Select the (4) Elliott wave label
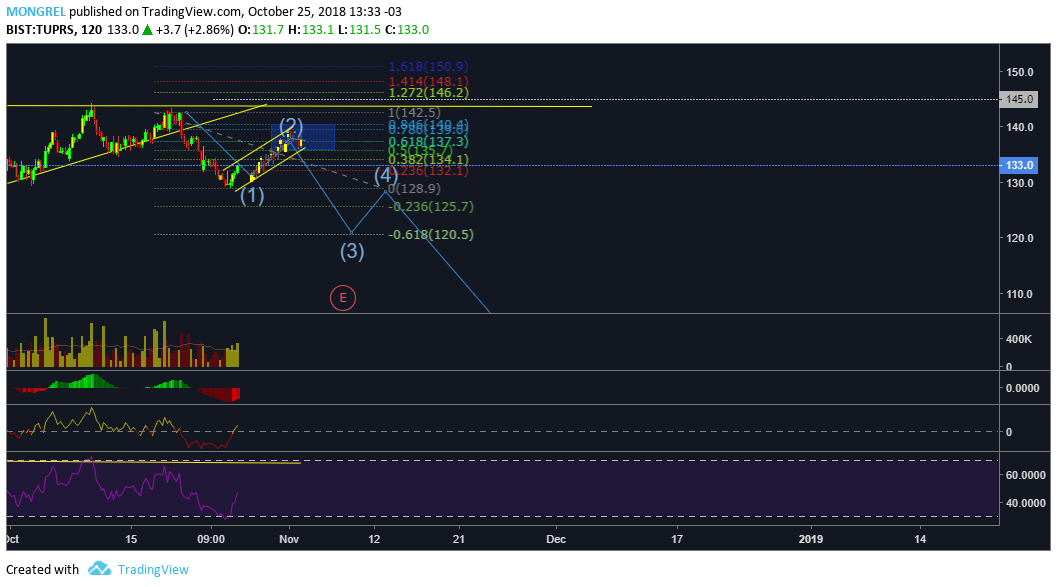 [386, 176]
